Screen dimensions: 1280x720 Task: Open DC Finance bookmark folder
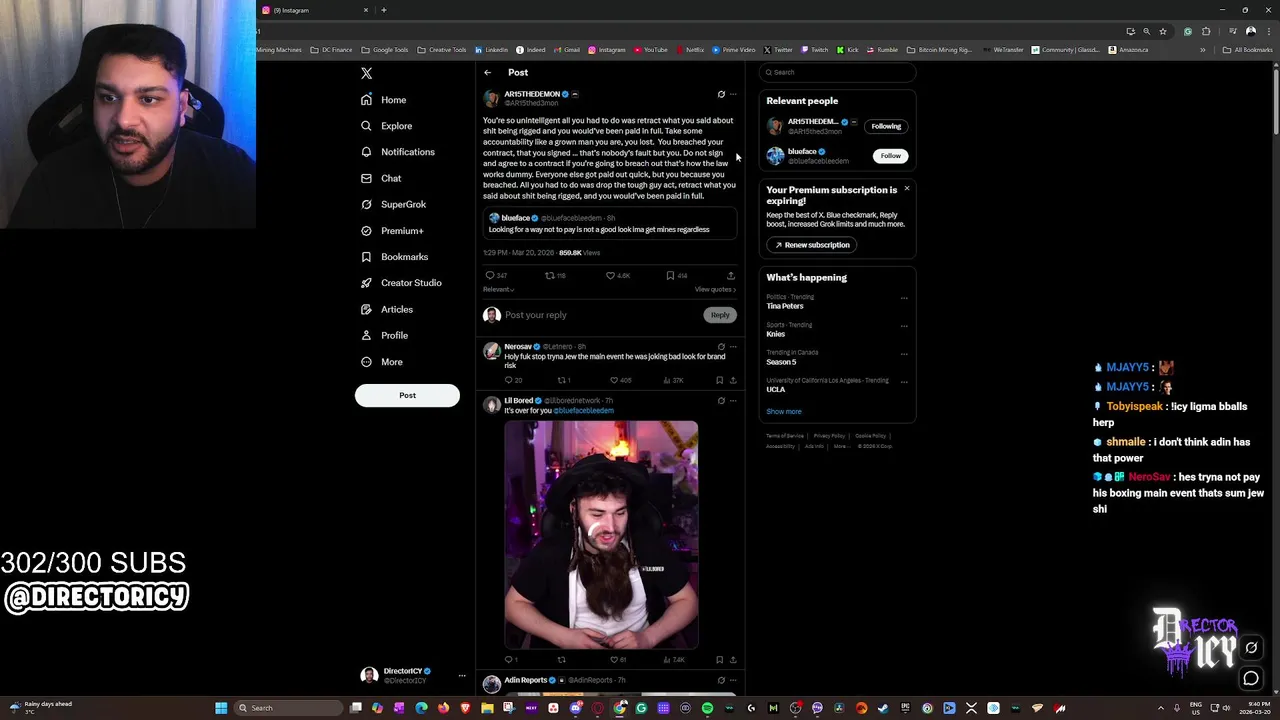(331, 50)
